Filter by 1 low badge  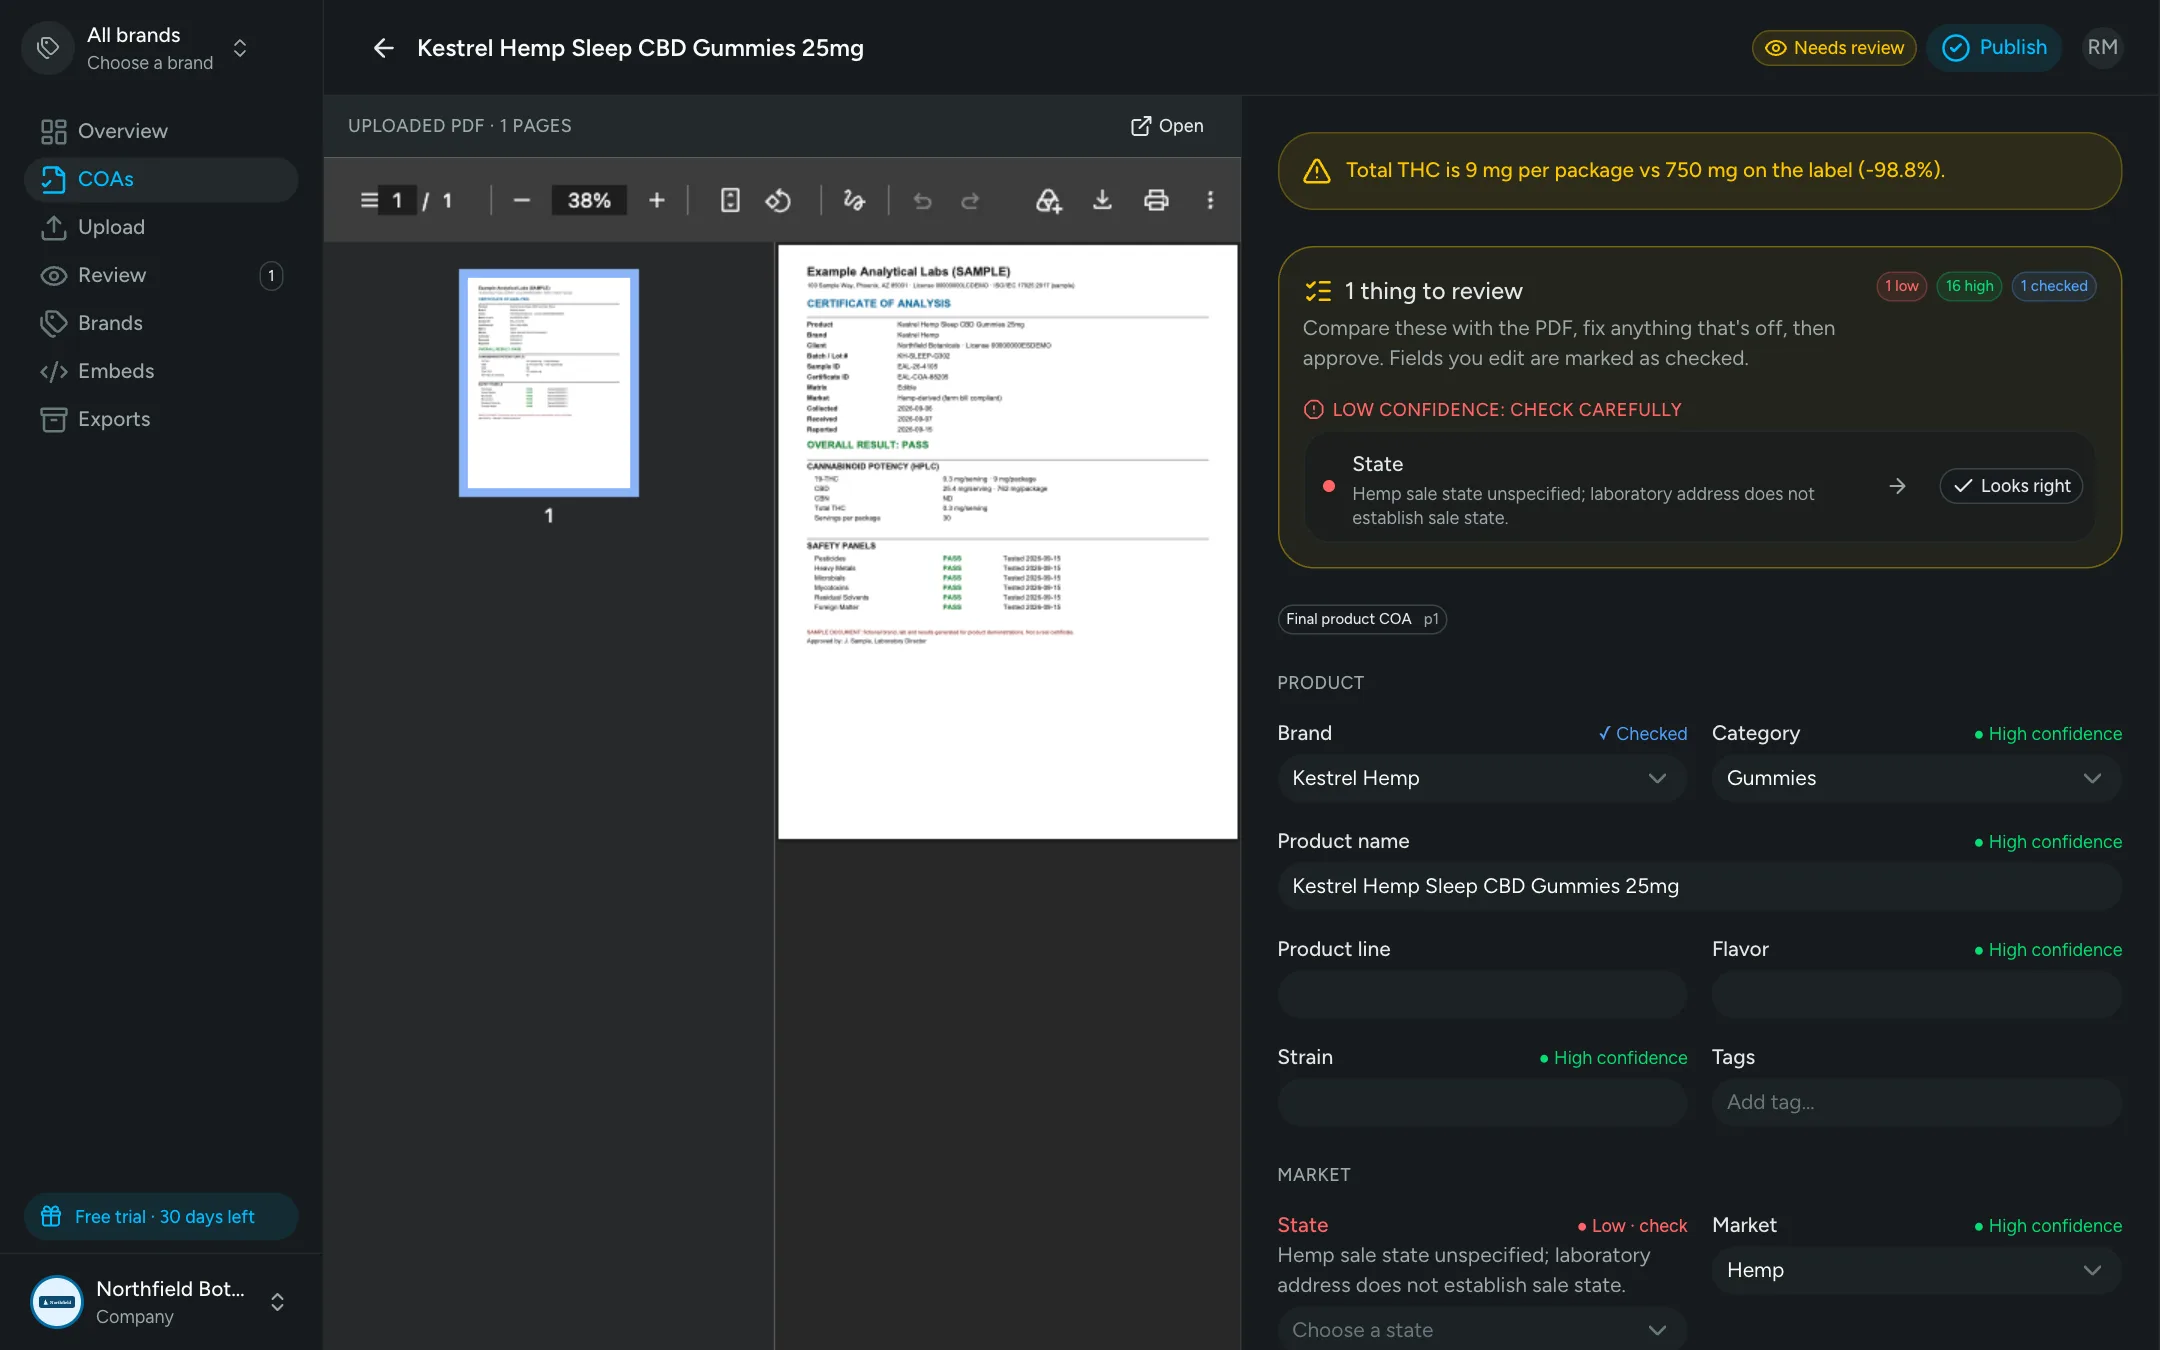point(1901,286)
